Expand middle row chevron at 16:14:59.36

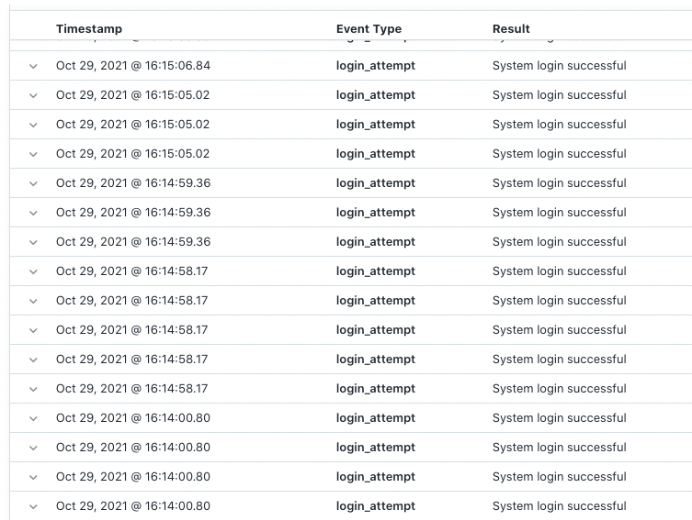tap(33, 212)
